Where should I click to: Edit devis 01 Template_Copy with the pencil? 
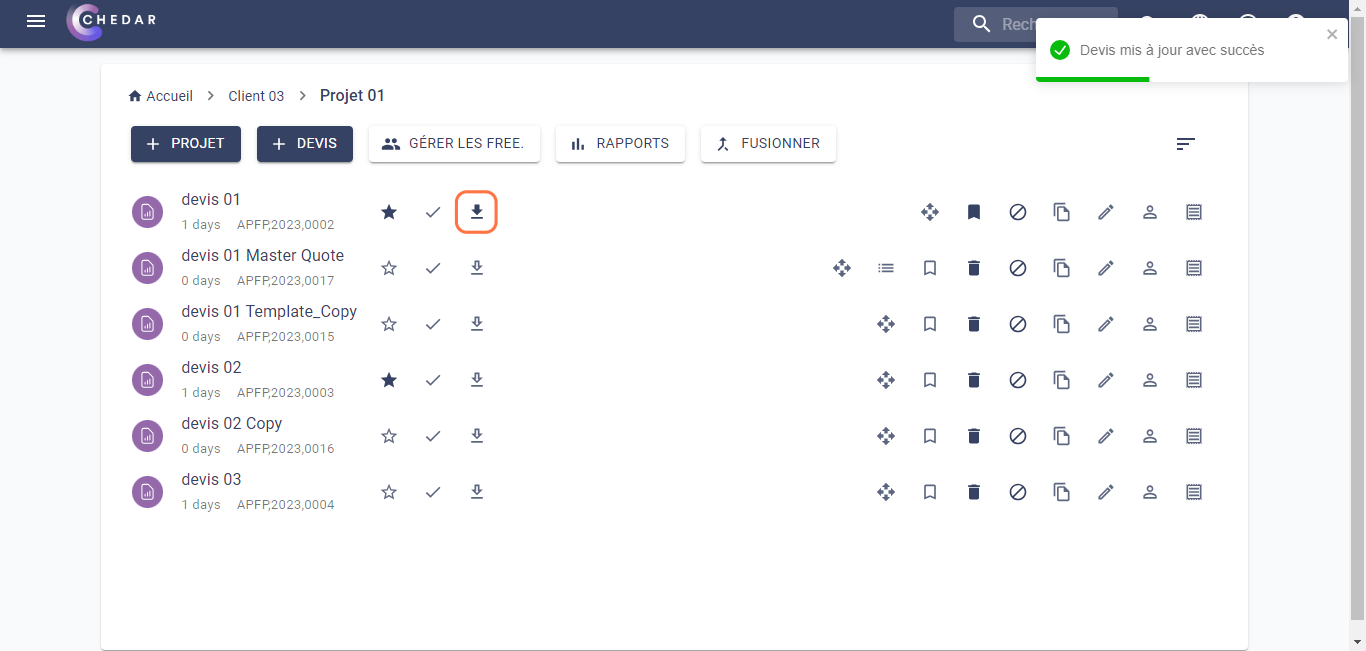(1106, 324)
